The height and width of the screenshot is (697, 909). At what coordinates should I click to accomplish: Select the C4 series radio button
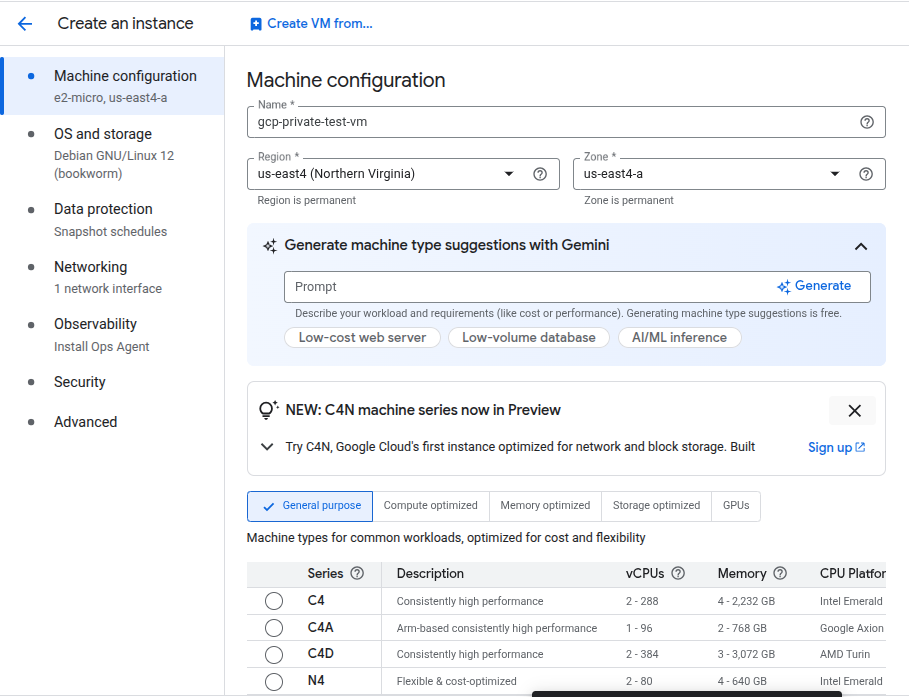pos(274,601)
